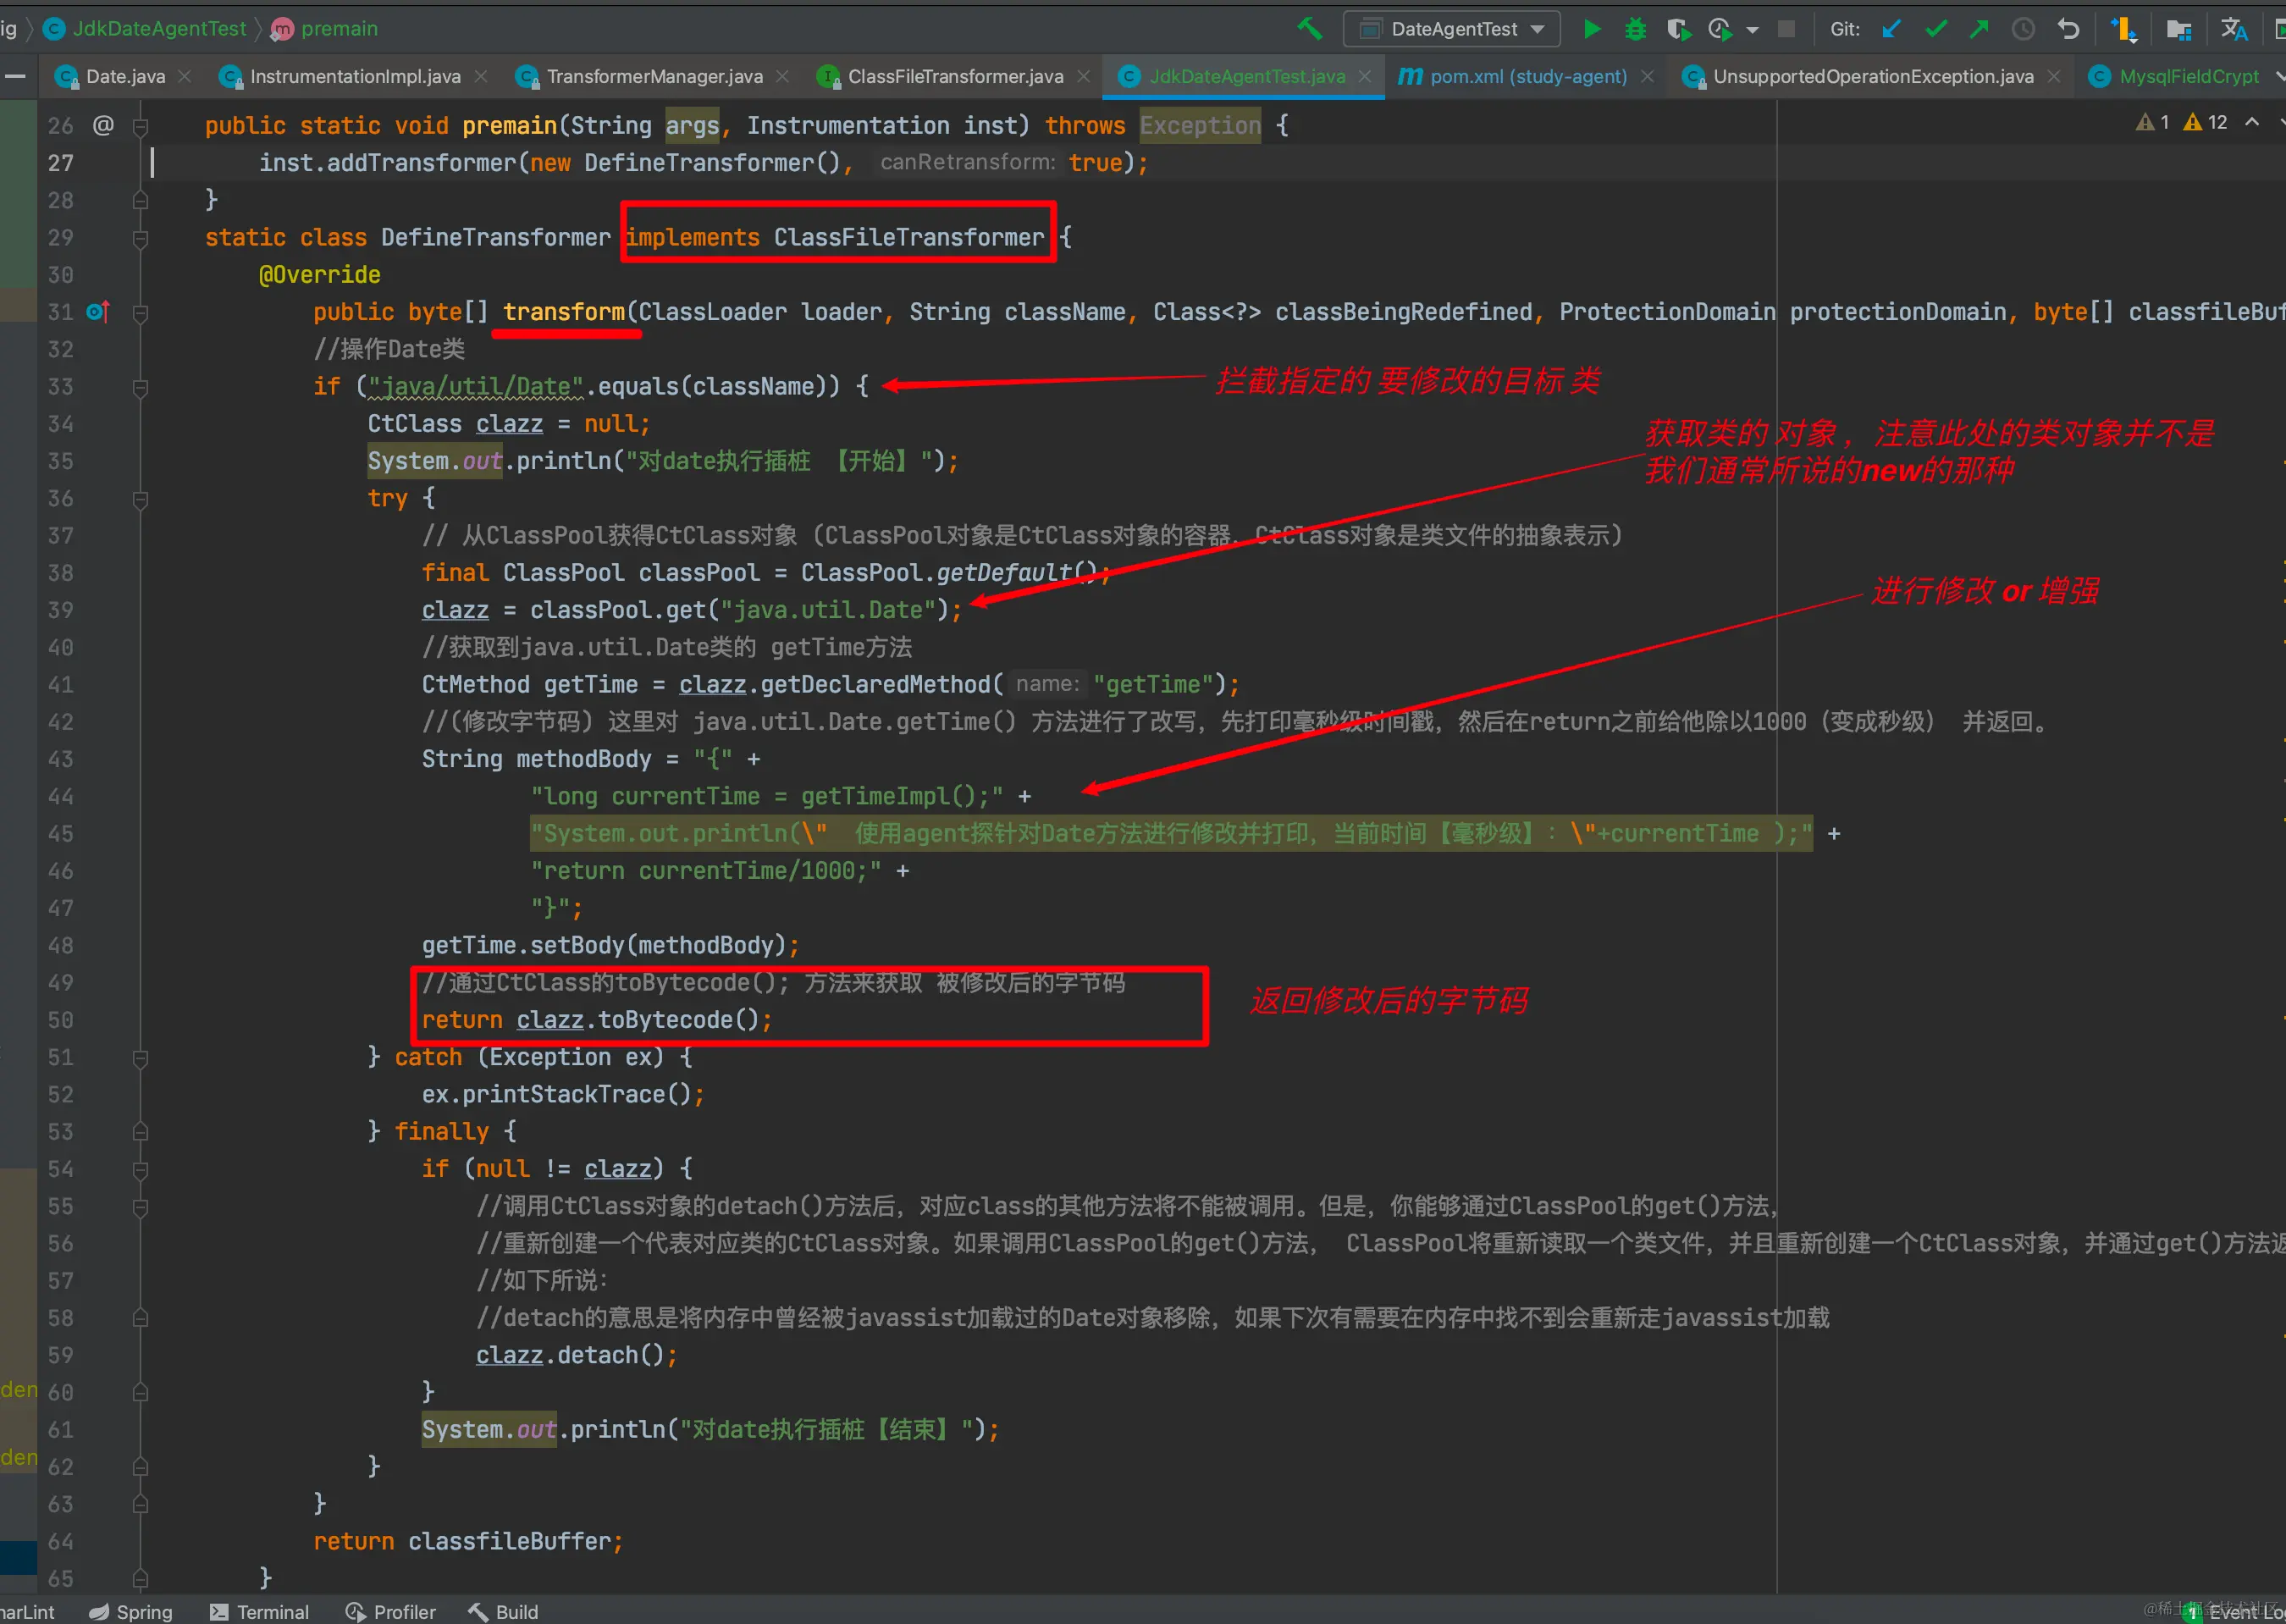Viewport: 2286px width, 1624px height.
Task: Start debugging with the bug icon
Action: (1635, 29)
